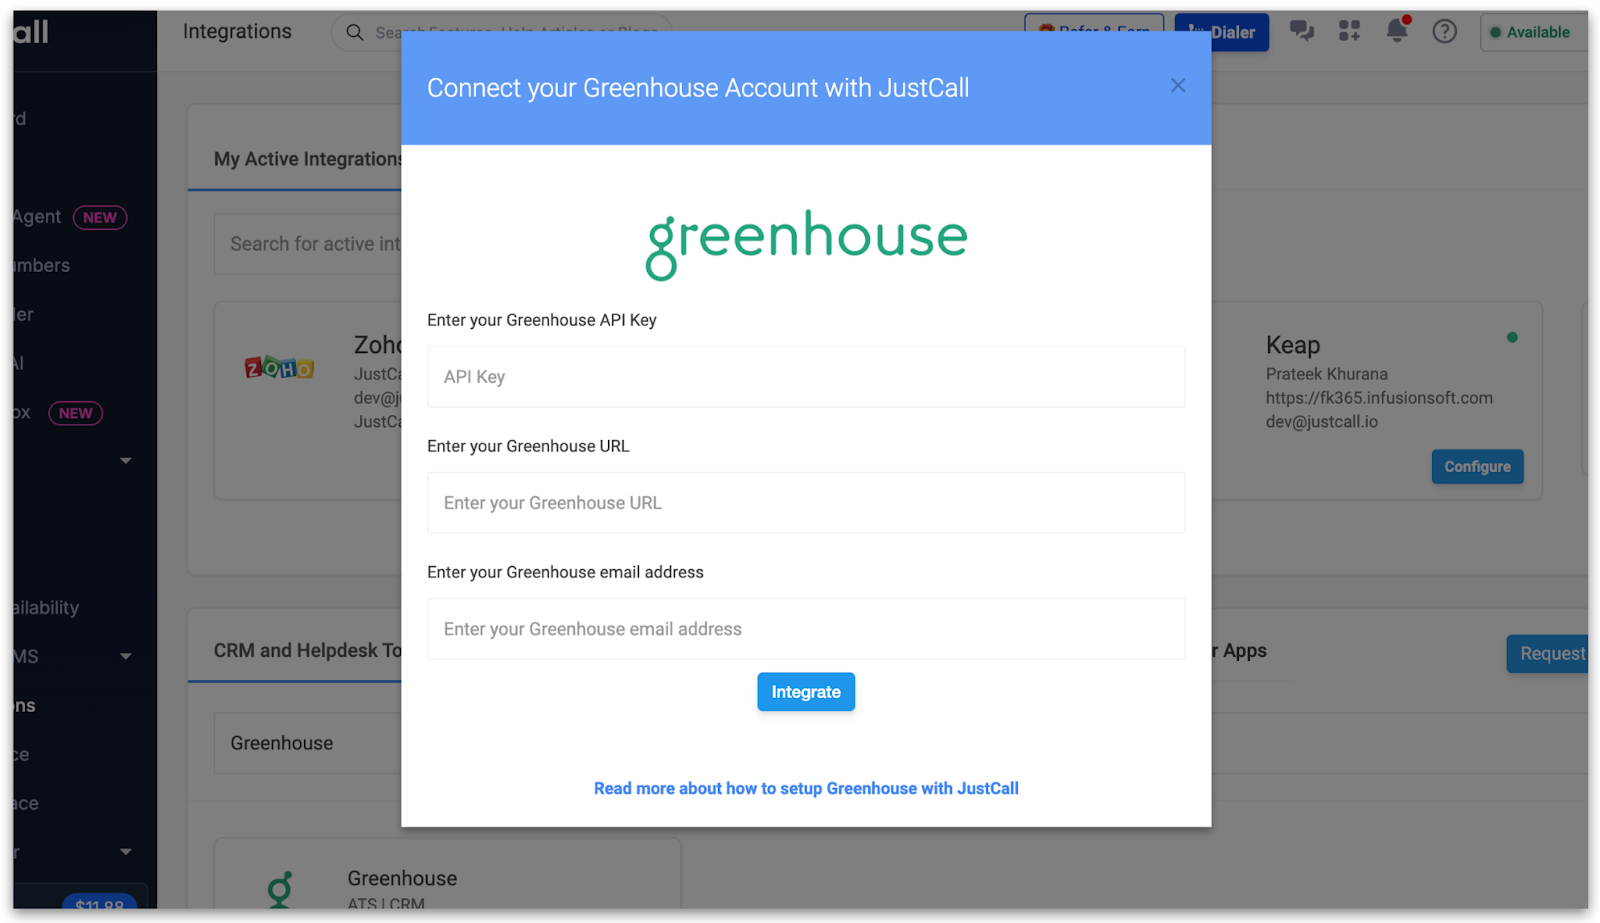Configure the Keap integration
The width and height of the screenshot is (1600, 923).
coord(1477,467)
